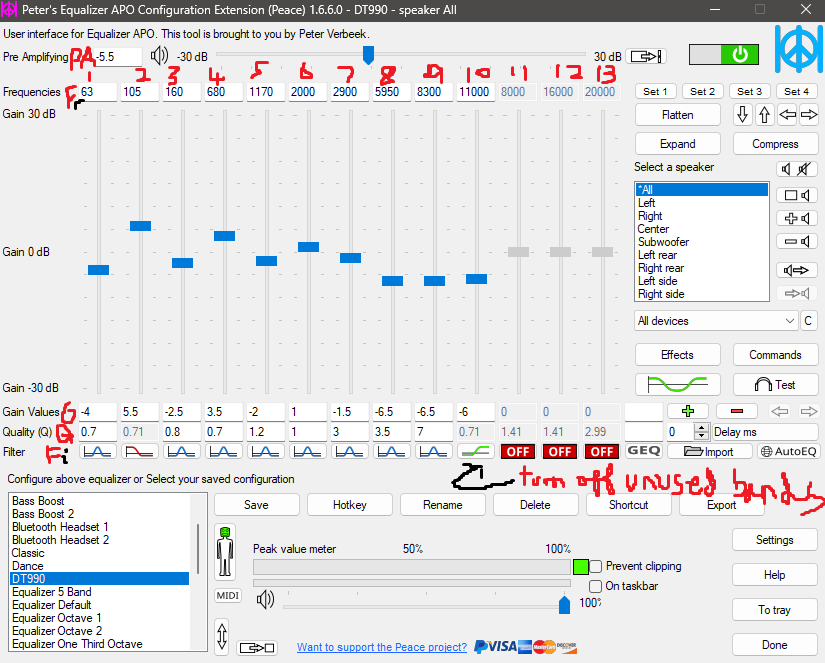Toggle the OFF filter under 20000 Hz
The image size is (825, 663).
coord(602,451)
